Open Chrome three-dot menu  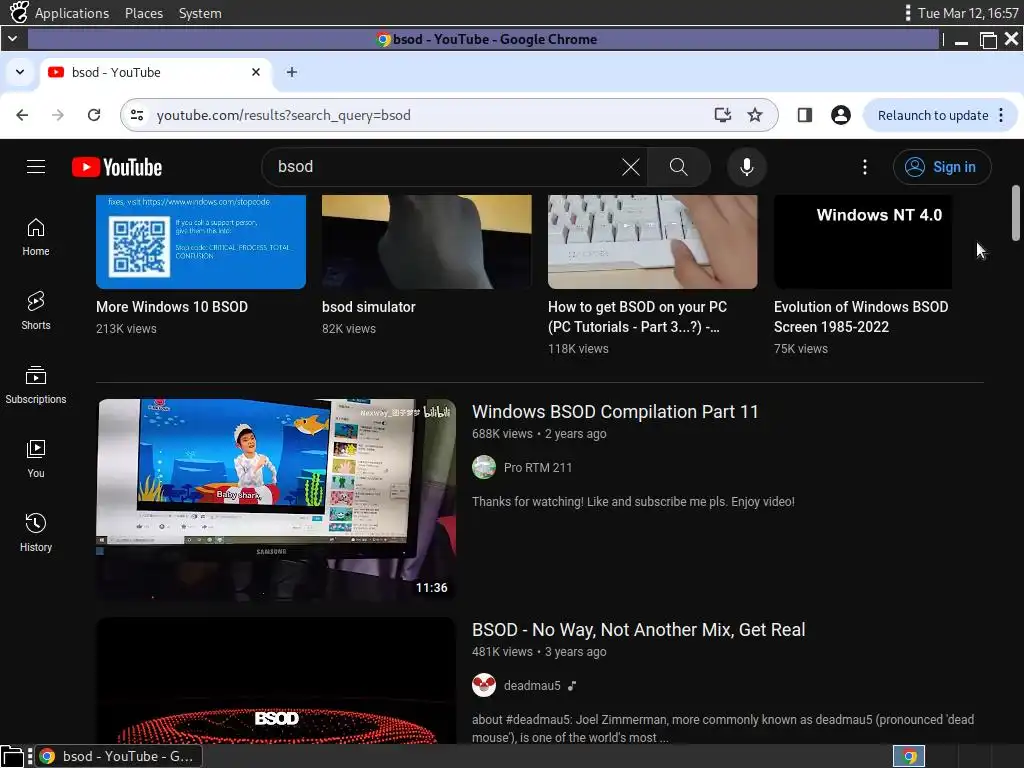(1001, 115)
